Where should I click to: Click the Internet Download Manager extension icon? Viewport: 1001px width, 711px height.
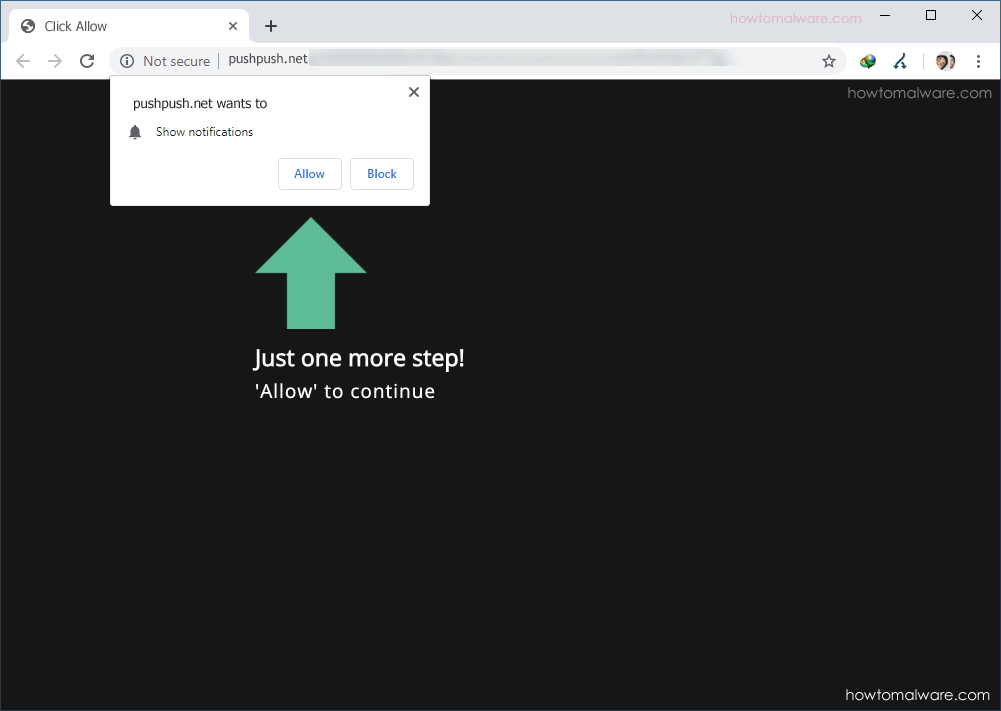(866, 61)
